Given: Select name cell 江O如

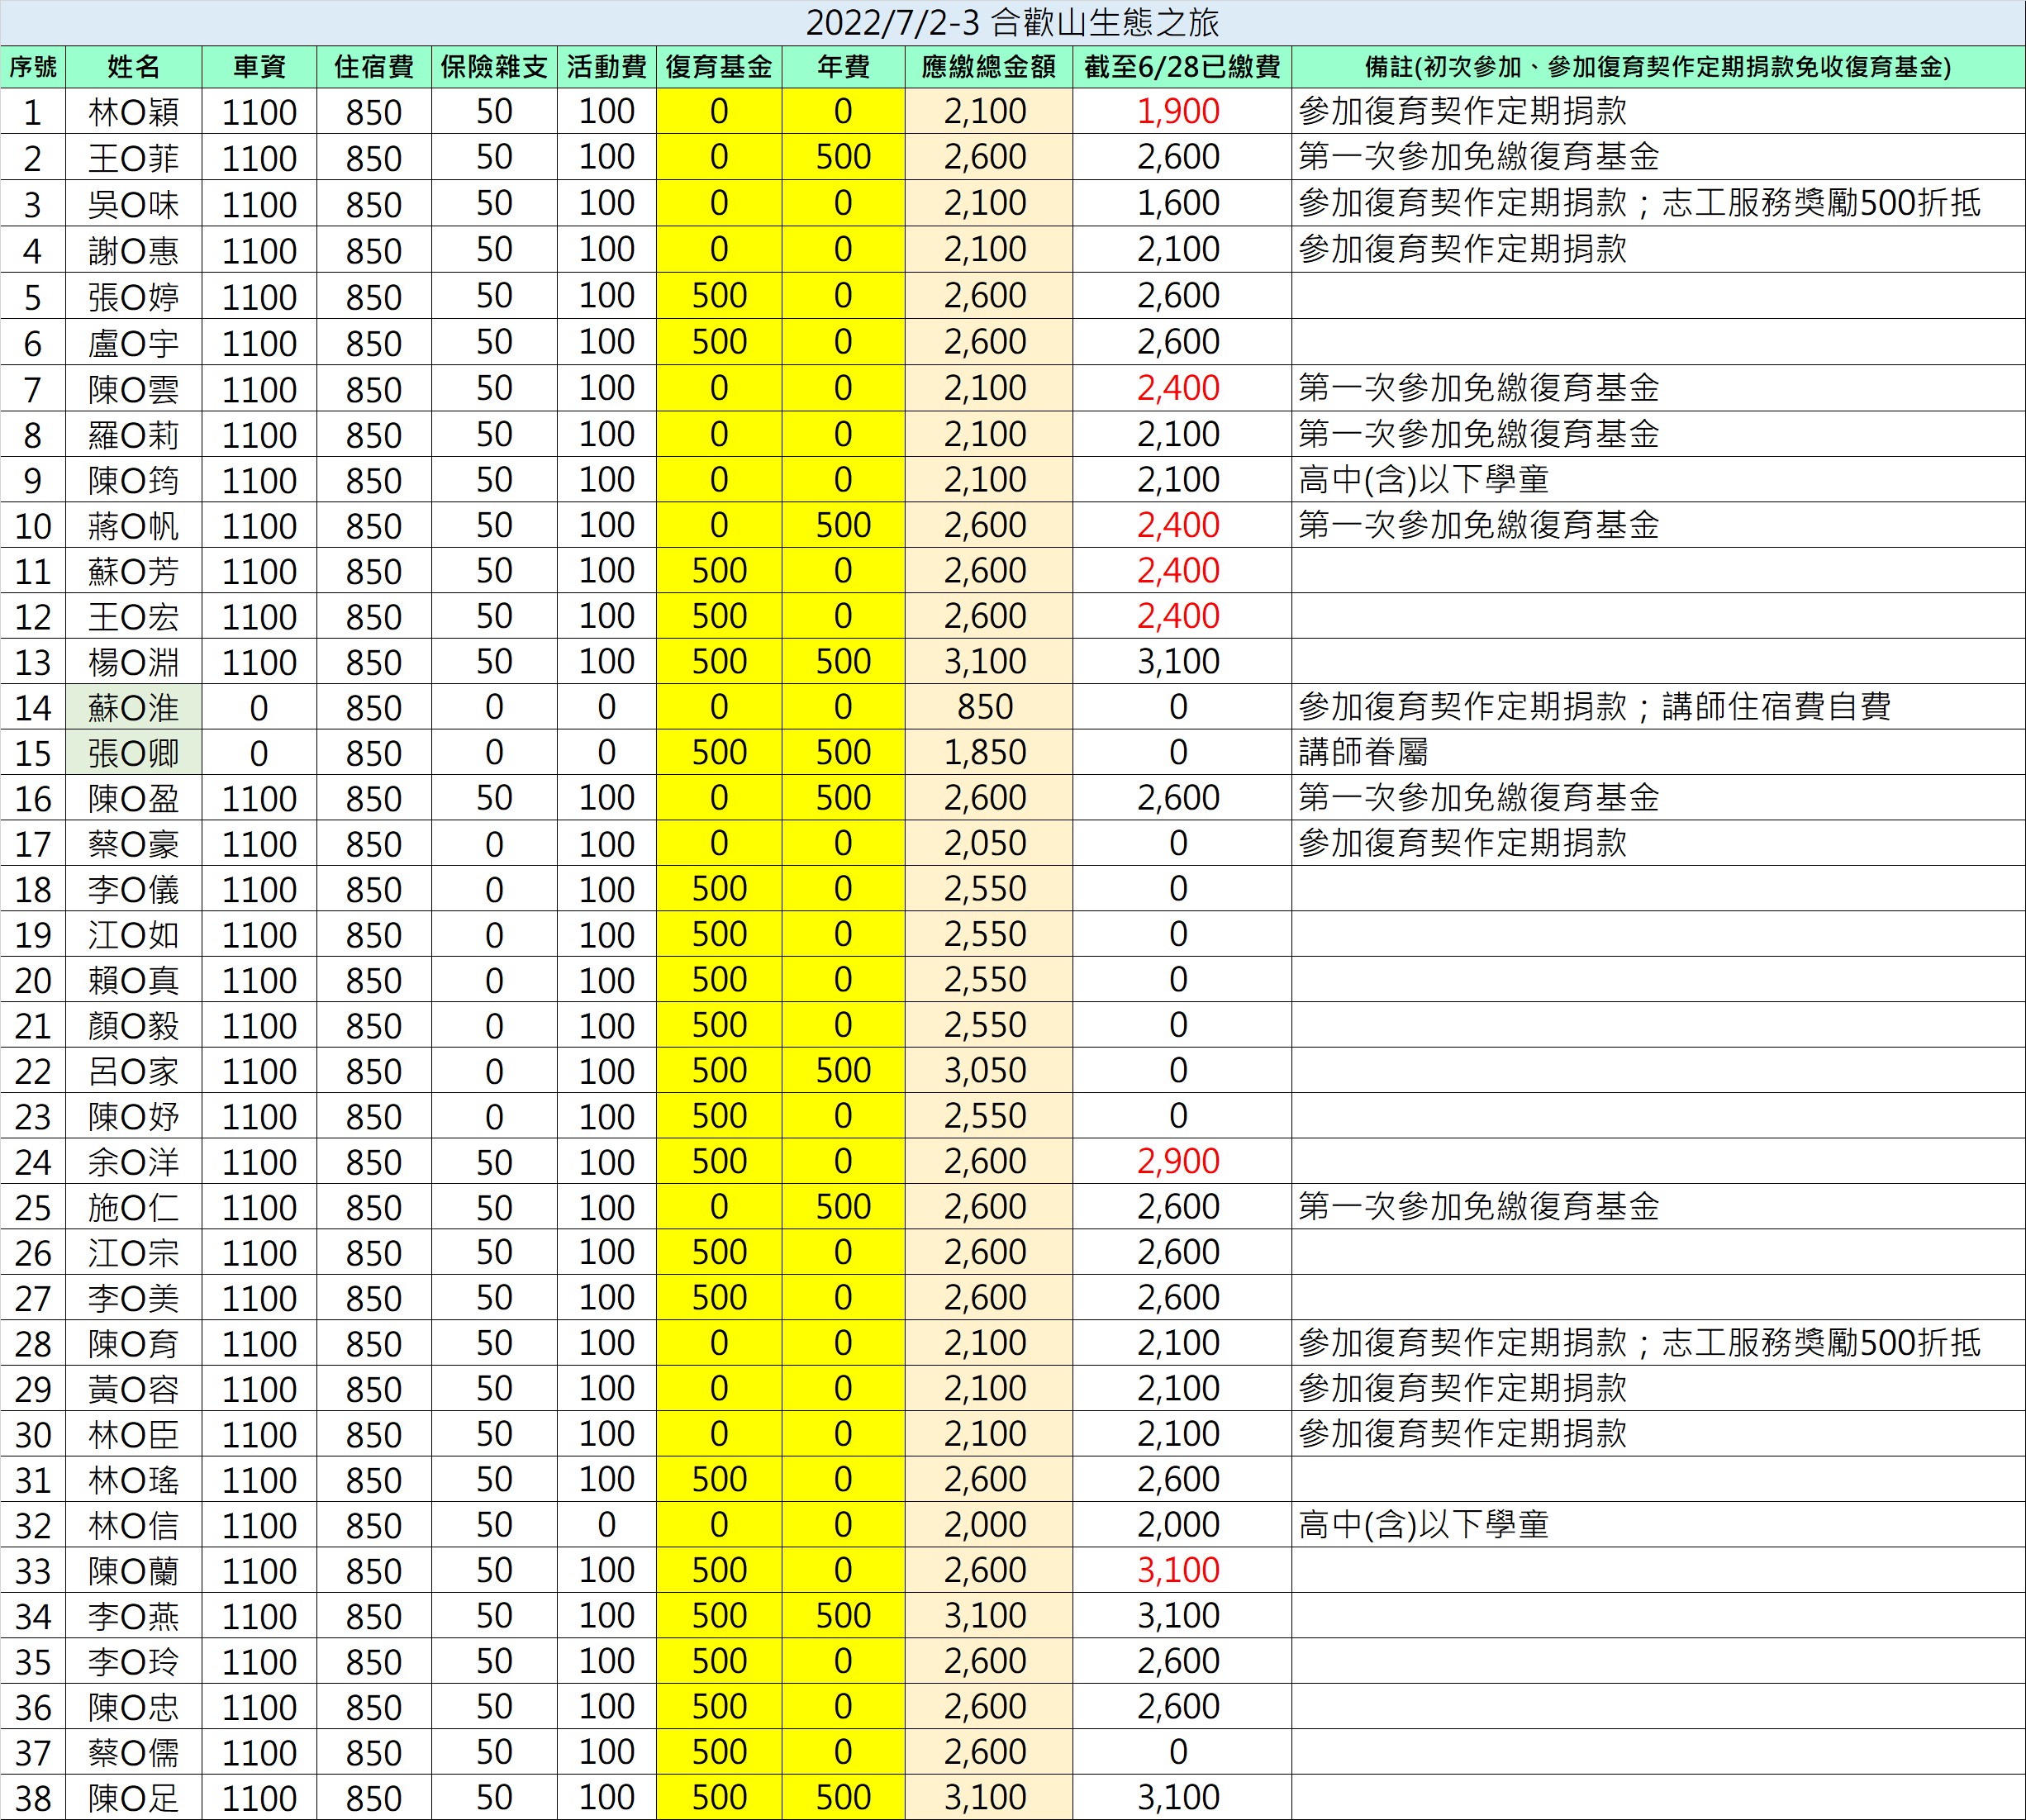Looking at the screenshot, I should [x=134, y=934].
